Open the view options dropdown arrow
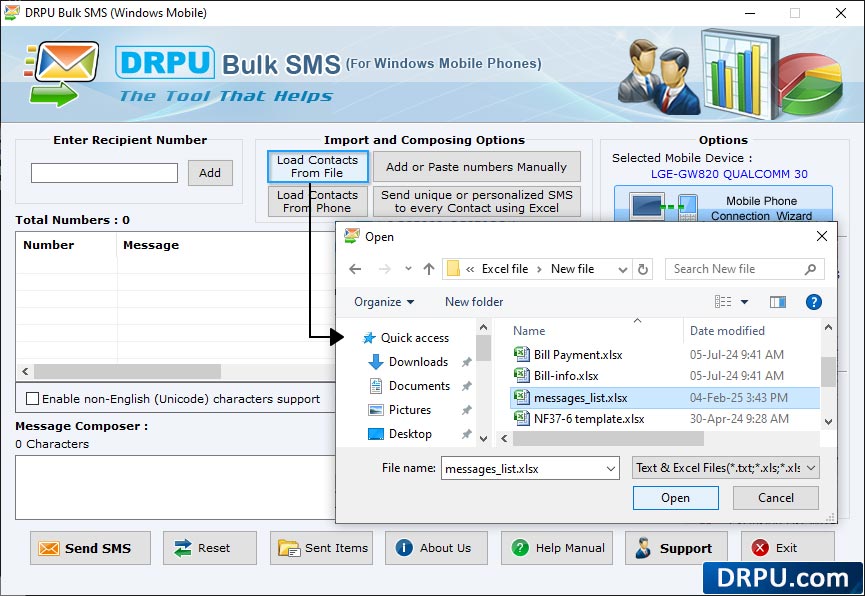 click(x=744, y=302)
